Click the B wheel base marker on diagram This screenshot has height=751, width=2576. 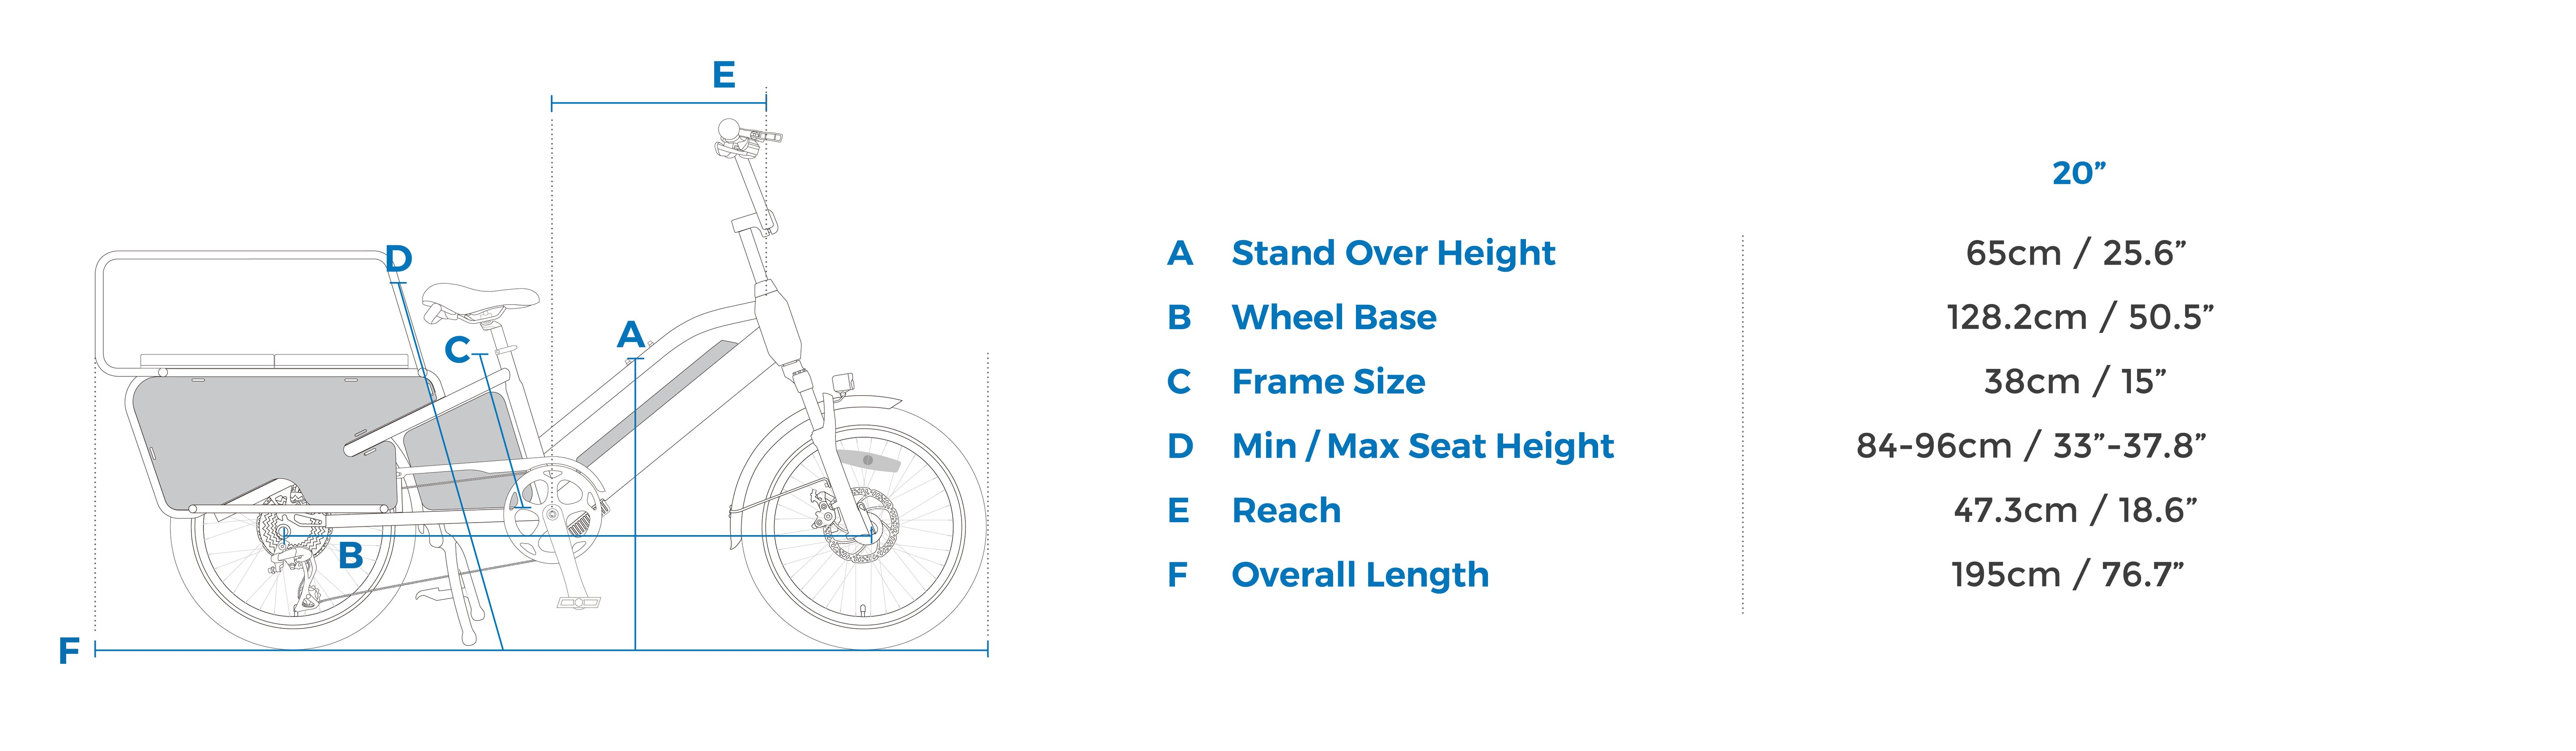[350, 556]
